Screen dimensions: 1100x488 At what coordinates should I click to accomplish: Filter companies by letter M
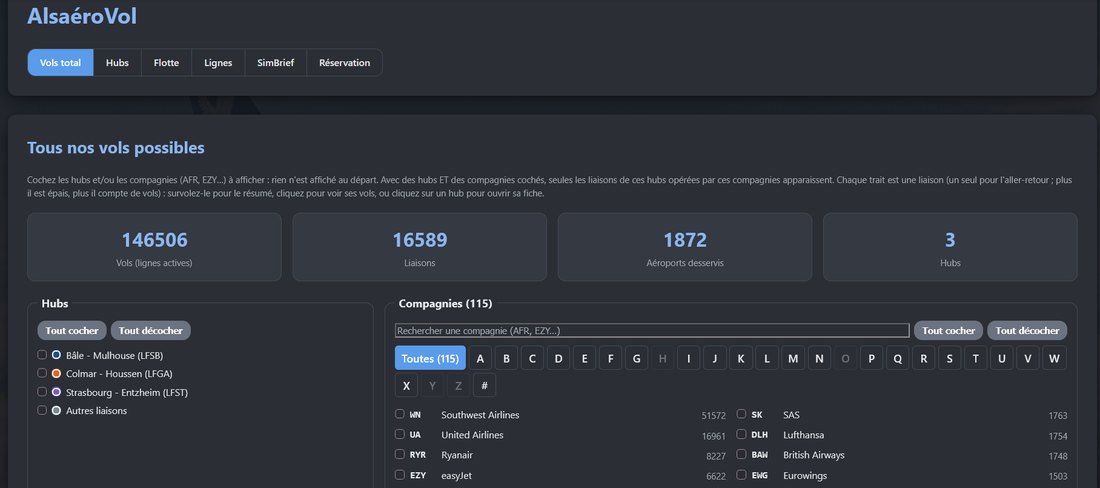[793, 358]
